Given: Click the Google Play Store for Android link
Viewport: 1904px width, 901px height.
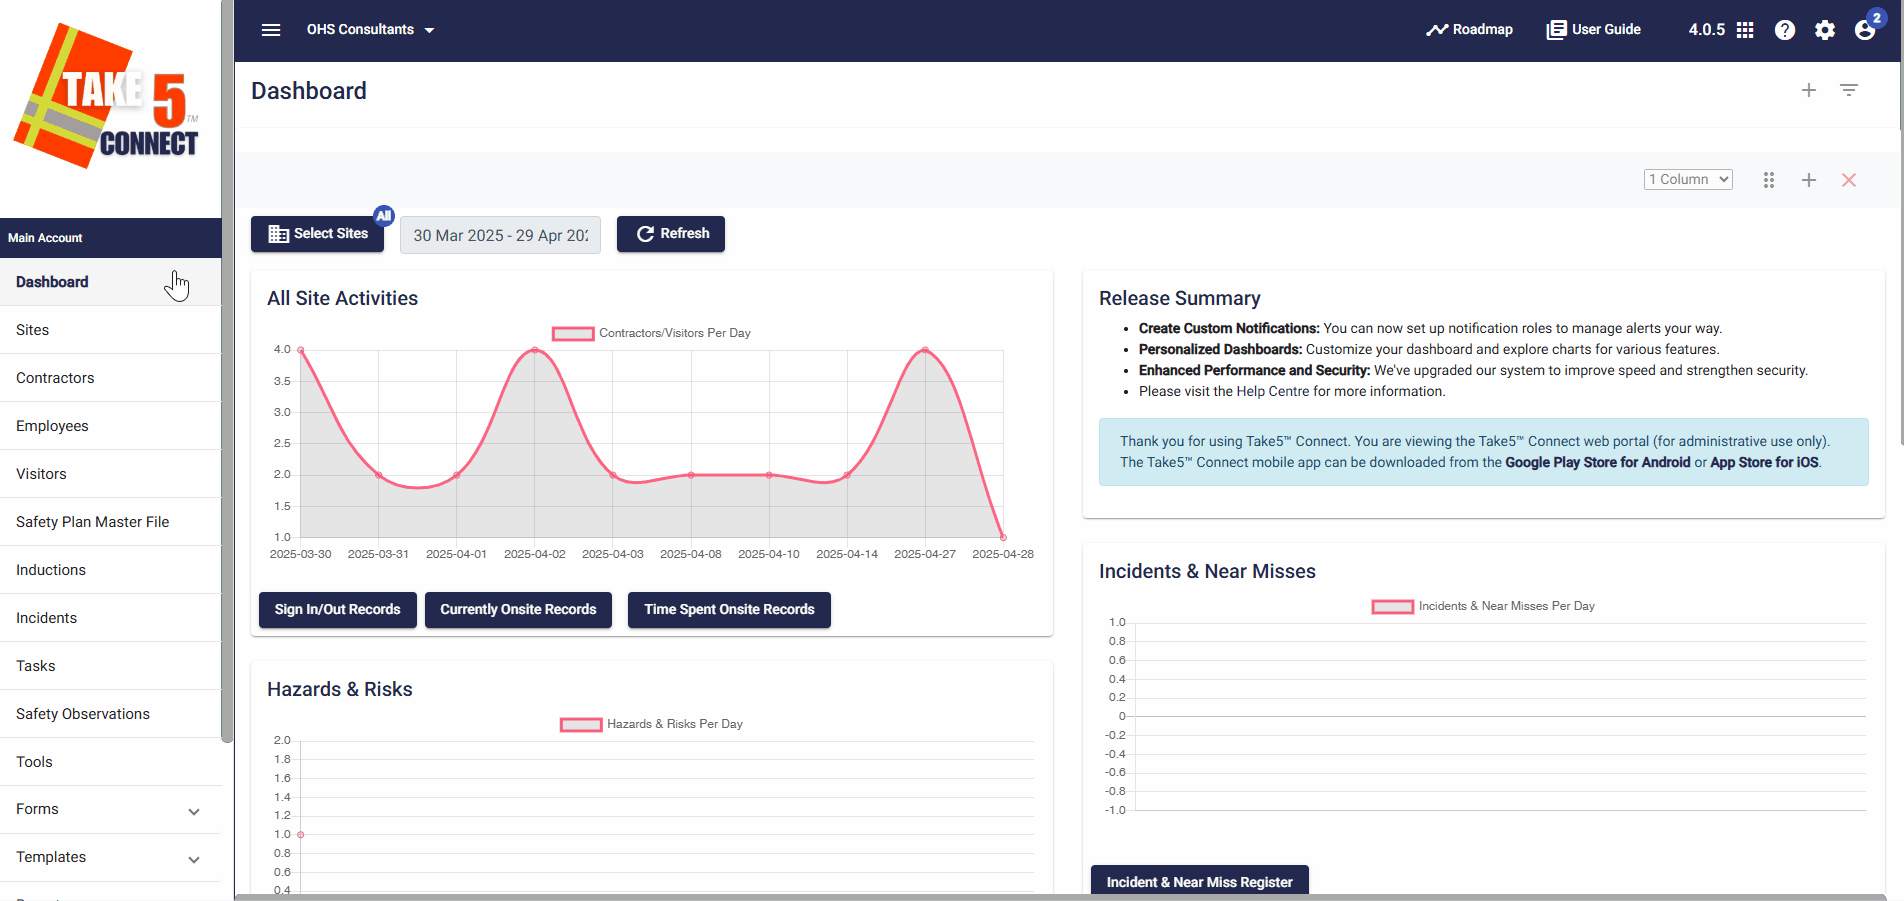Looking at the screenshot, I should pos(1597,462).
